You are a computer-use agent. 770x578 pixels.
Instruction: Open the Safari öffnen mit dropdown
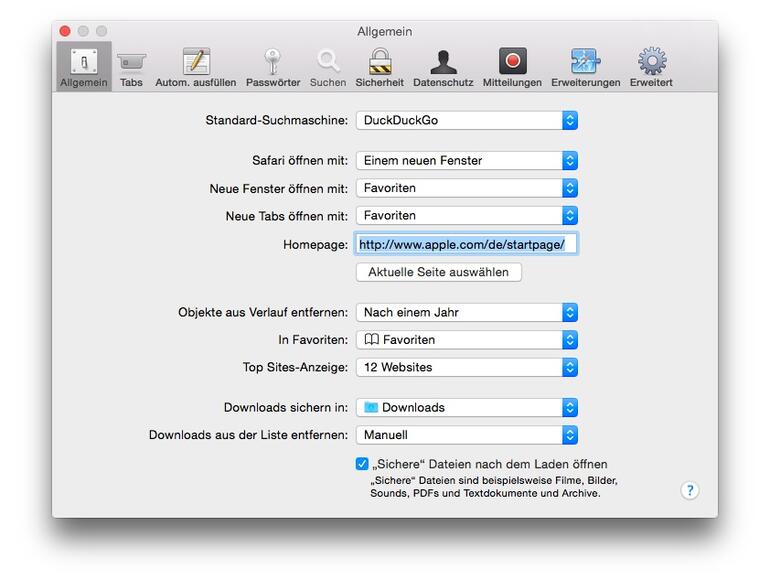coord(467,161)
